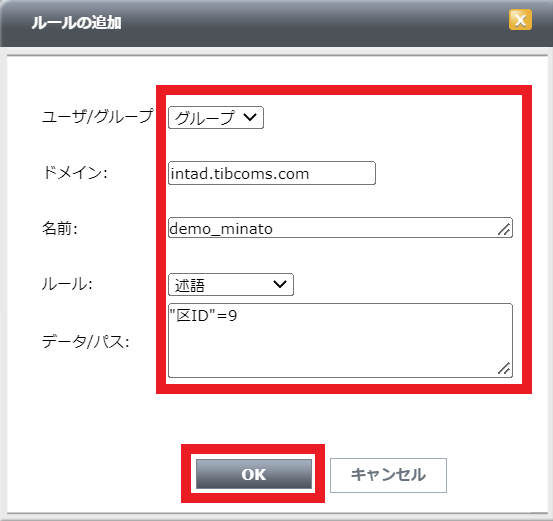The width and height of the screenshot is (553, 521).
Task: Click the データ/パス: label
Action: coord(86,341)
